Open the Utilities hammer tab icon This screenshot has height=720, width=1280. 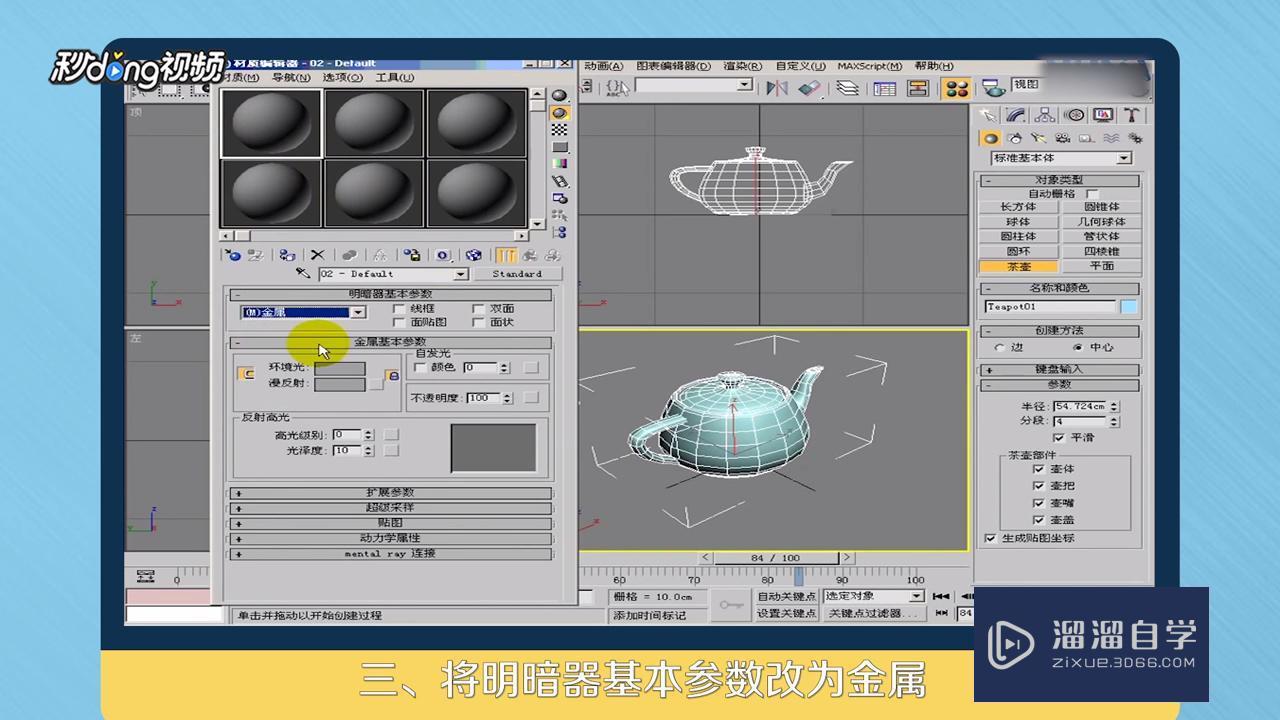click(1132, 115)
